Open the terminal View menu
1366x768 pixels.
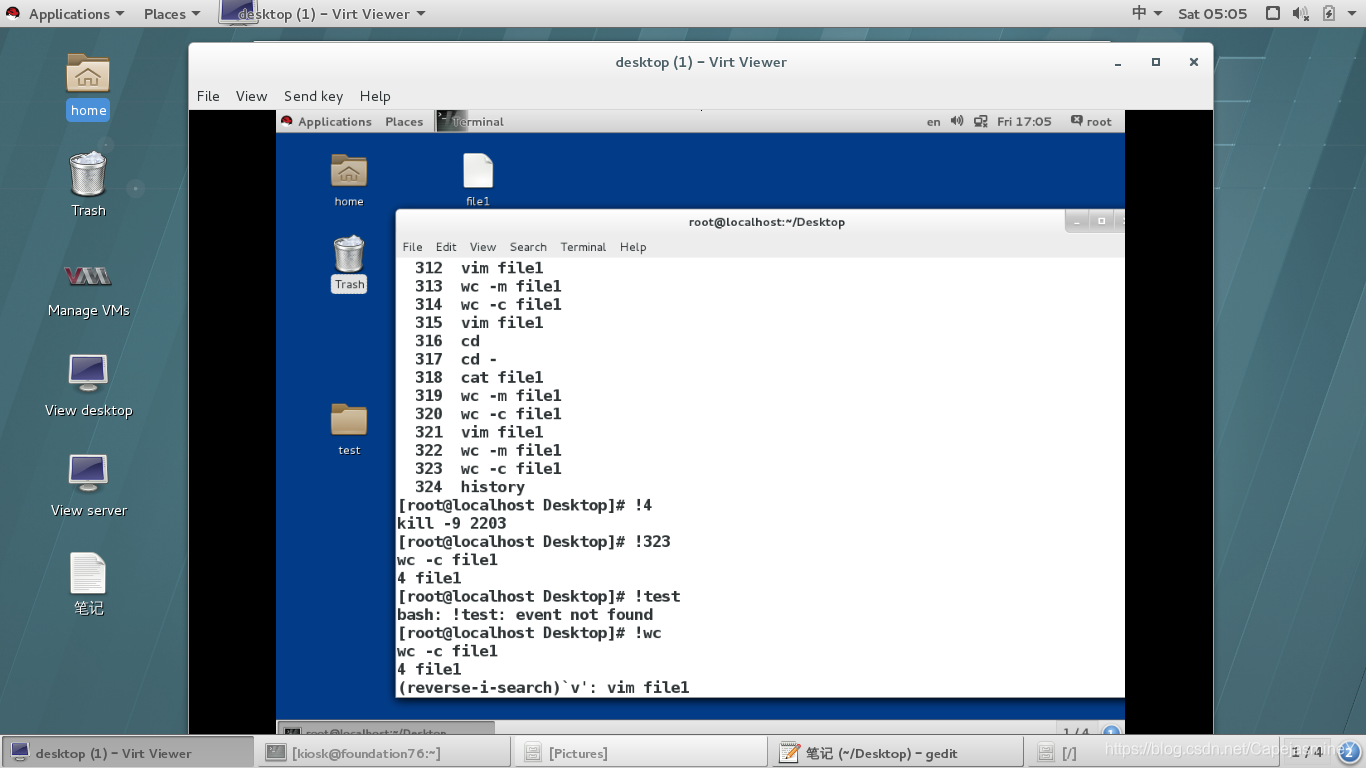coord(483,247)
